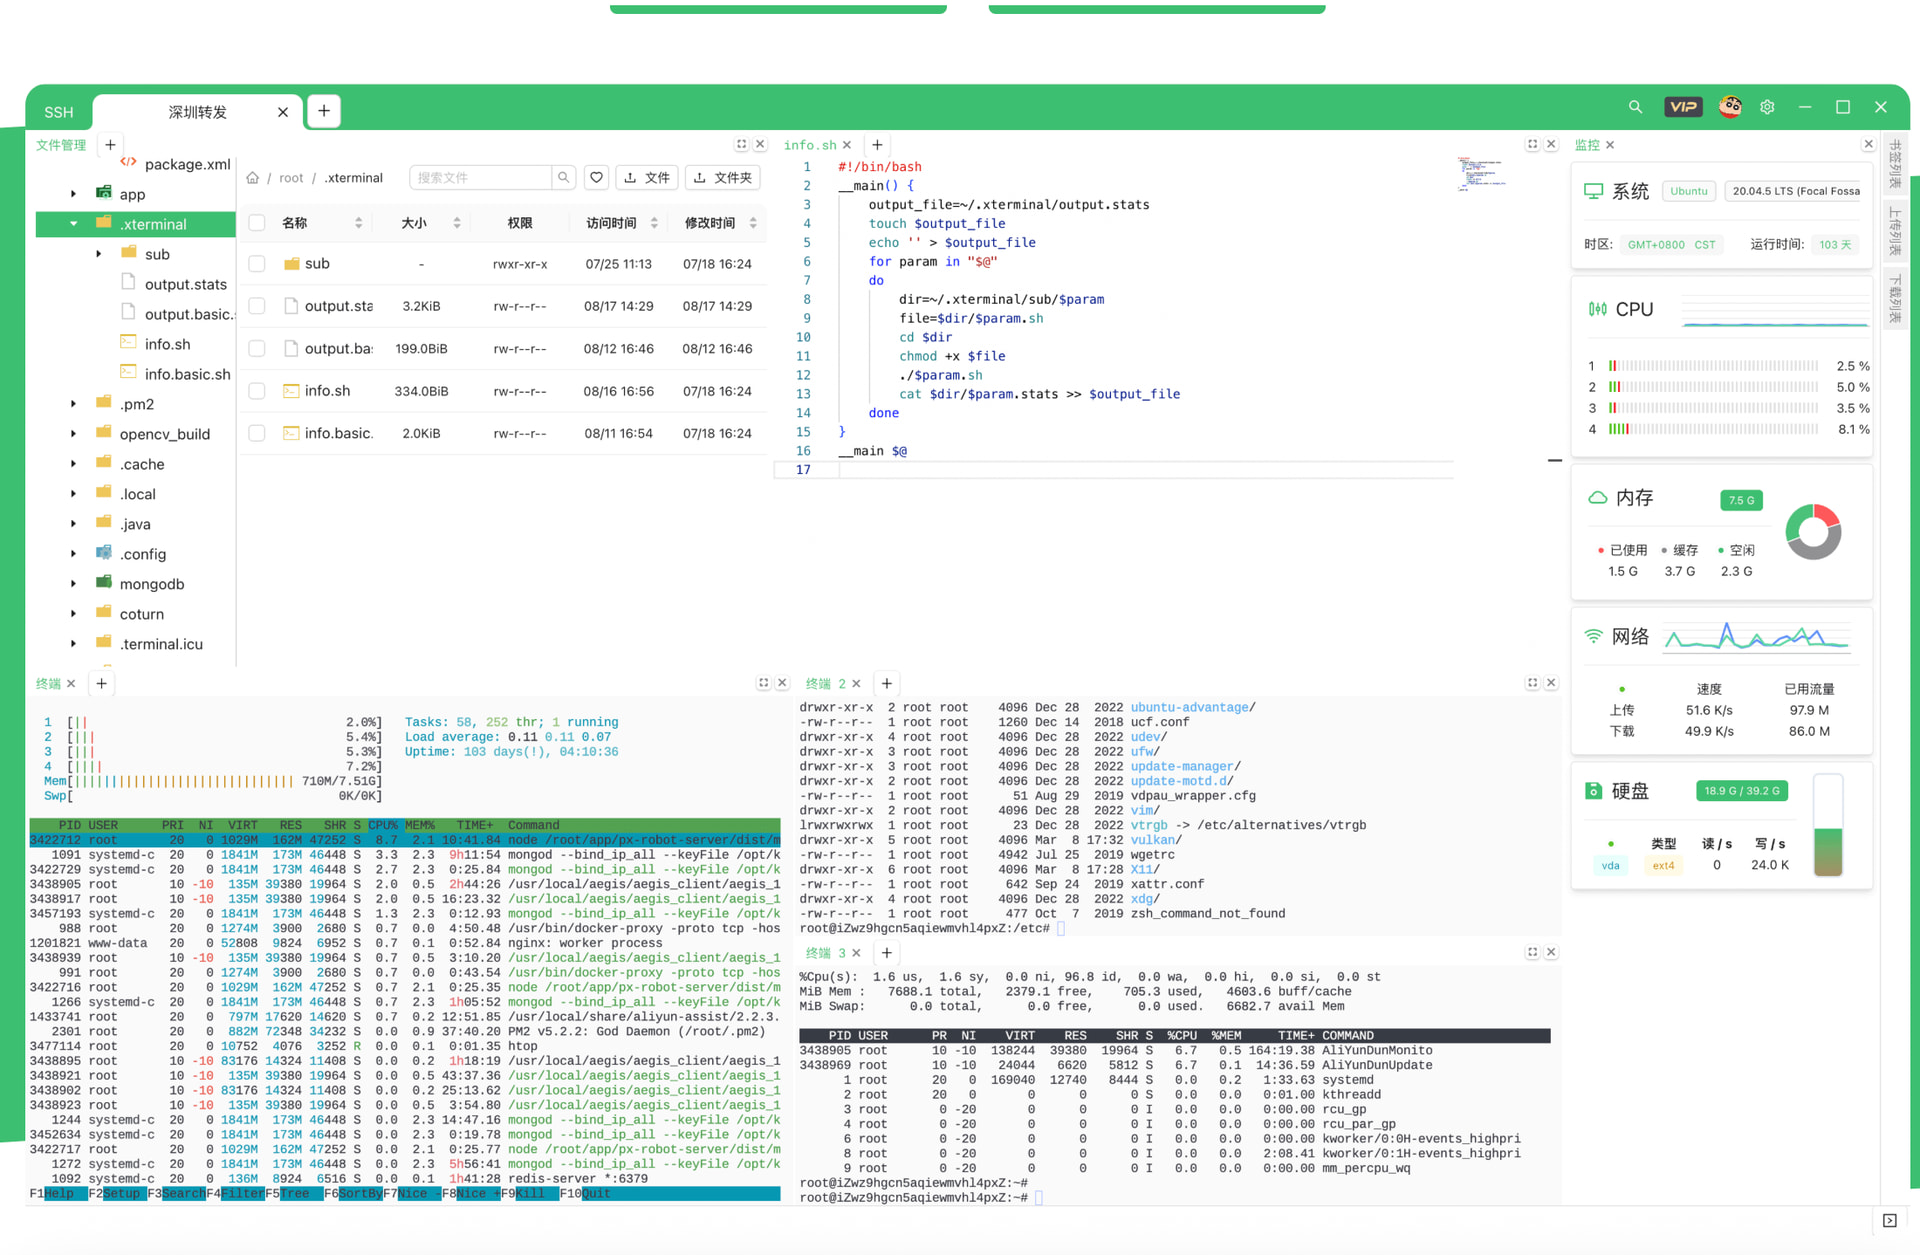Select the 终端 2 terminal tab

coord(825,684)
